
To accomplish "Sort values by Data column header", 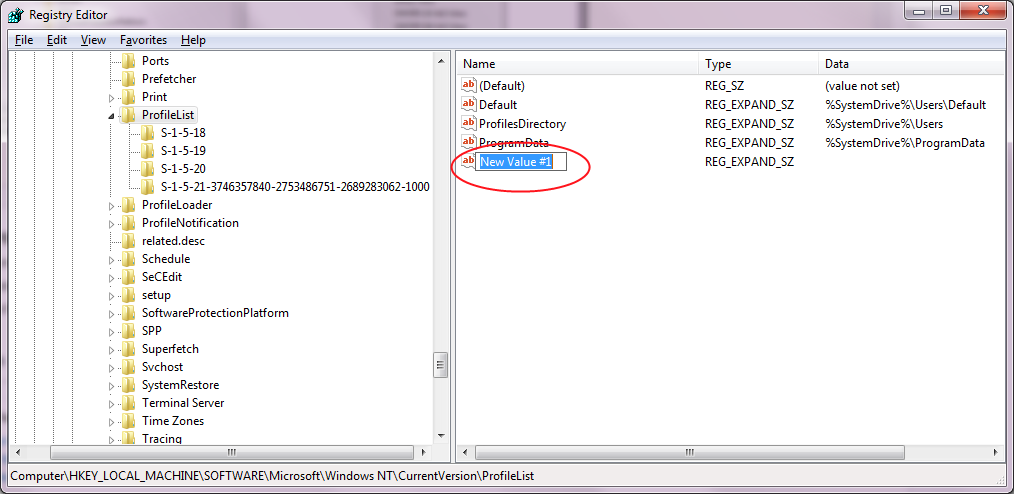I will pos(912,64).
